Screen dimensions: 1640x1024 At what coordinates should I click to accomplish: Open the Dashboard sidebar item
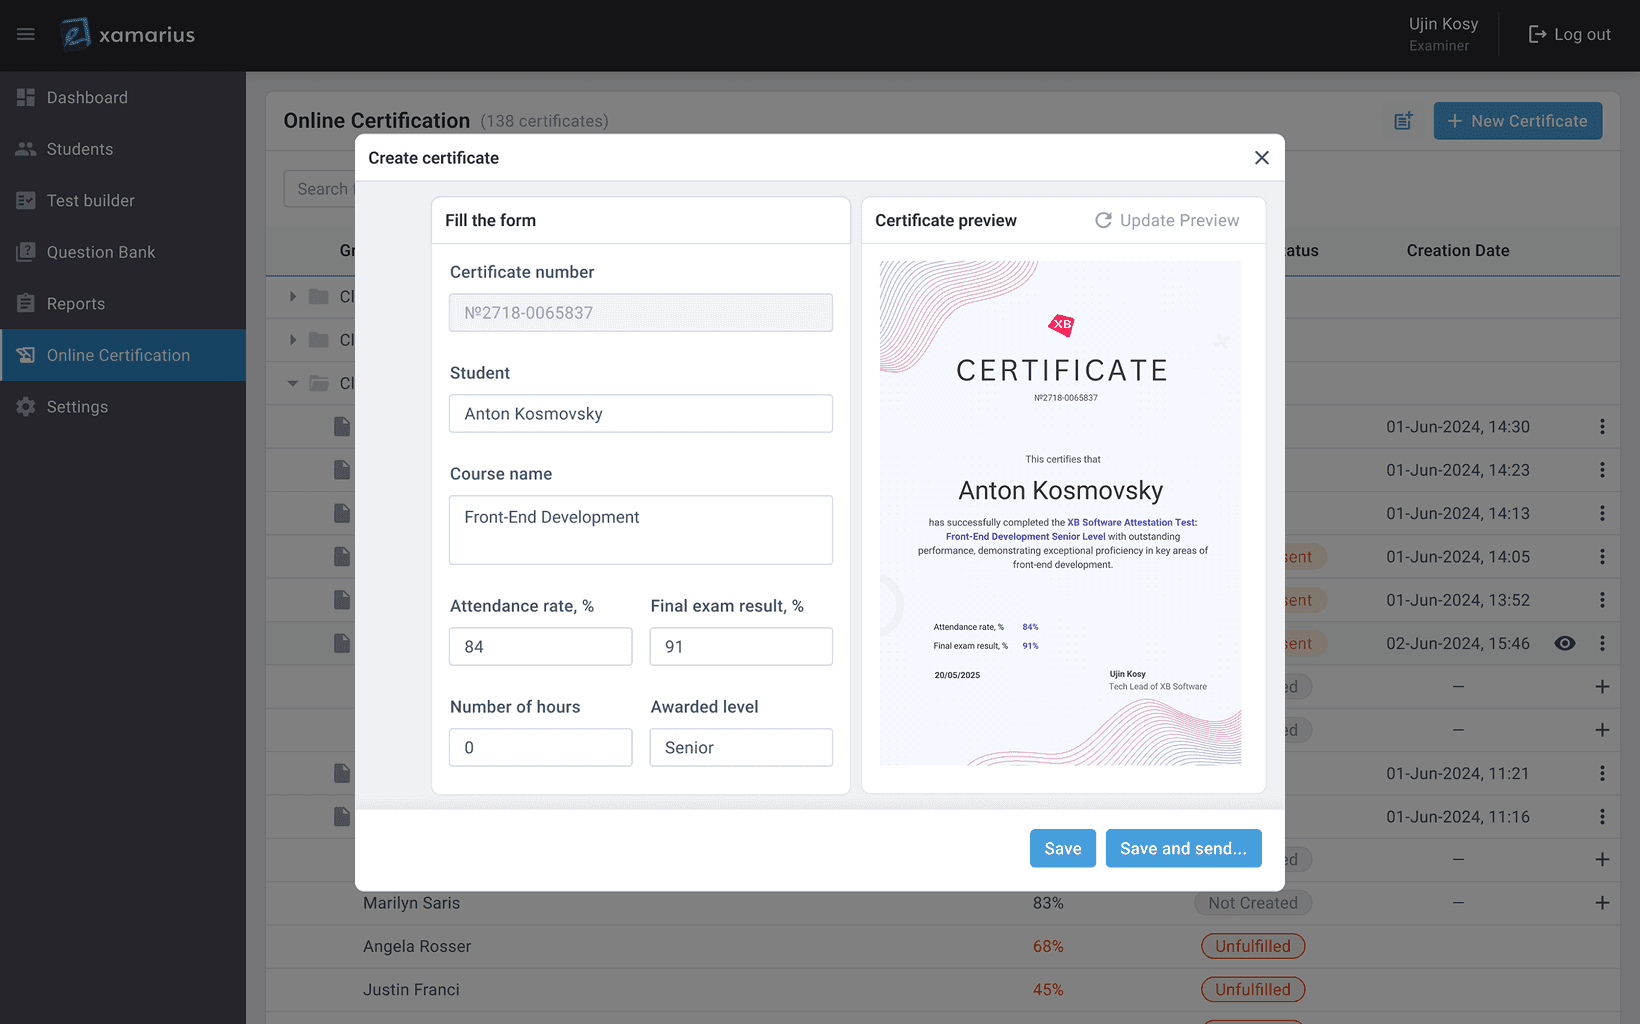point(87,98)
